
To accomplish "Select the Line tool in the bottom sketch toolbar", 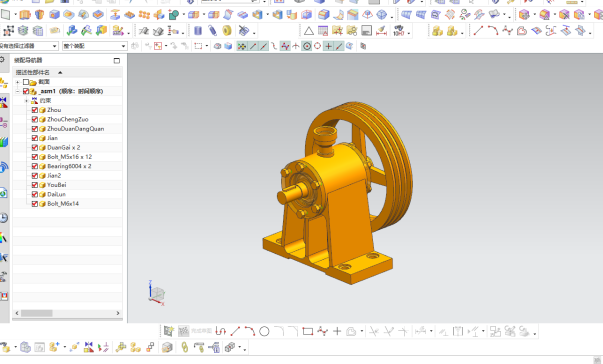I will click(235, 331).
